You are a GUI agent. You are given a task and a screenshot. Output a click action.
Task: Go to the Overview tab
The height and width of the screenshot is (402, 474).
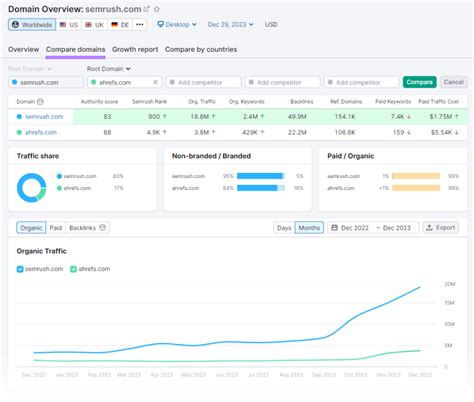(23, 49)
